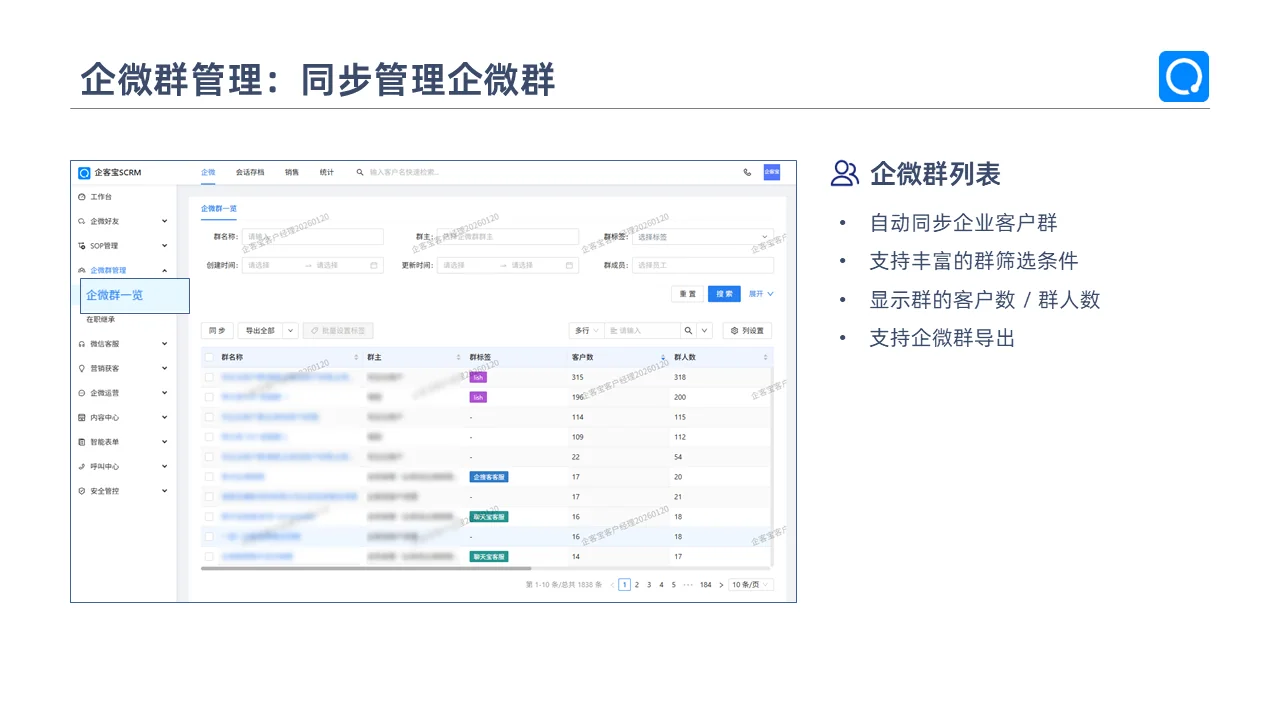Focus the 群名称 input field

(312, 237)
